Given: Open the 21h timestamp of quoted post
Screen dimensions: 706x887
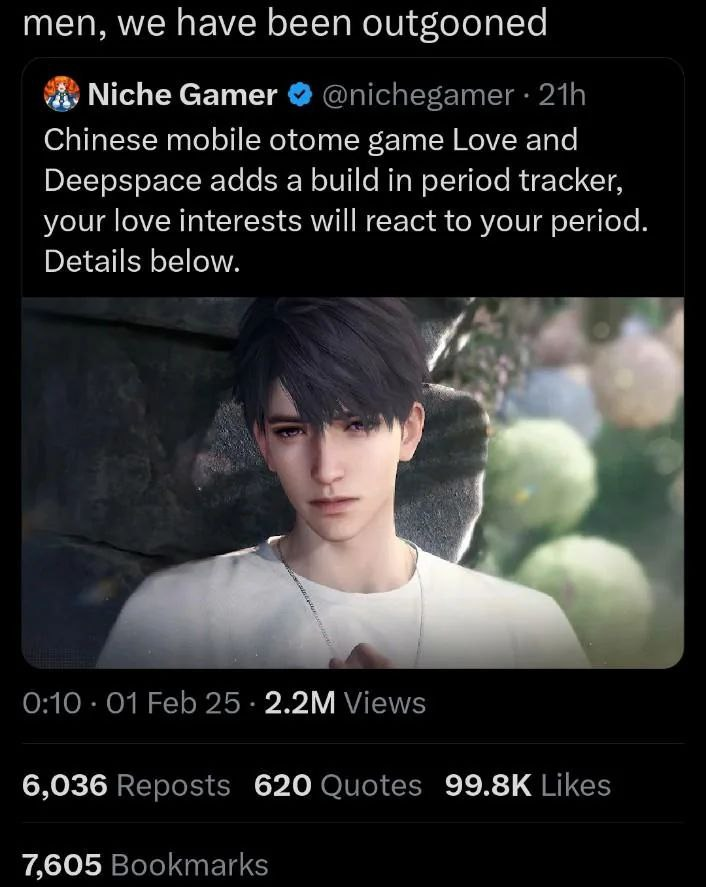Looking at the screenshot, I should 562,94.
